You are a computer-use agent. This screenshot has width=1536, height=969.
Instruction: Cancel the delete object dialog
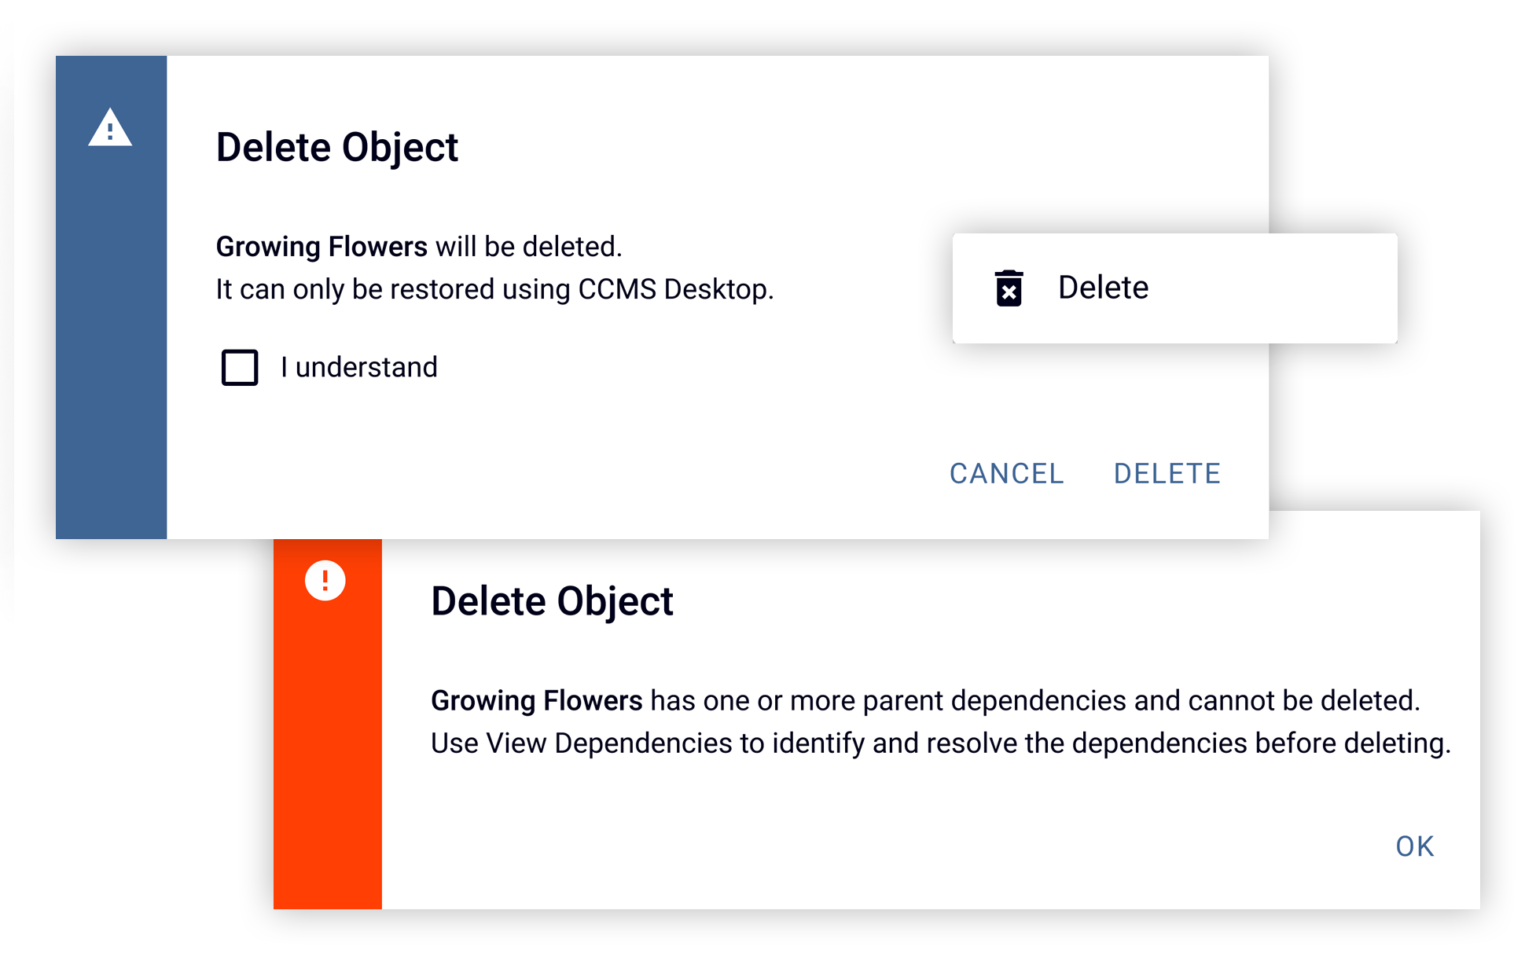[x=1006, y=473]
